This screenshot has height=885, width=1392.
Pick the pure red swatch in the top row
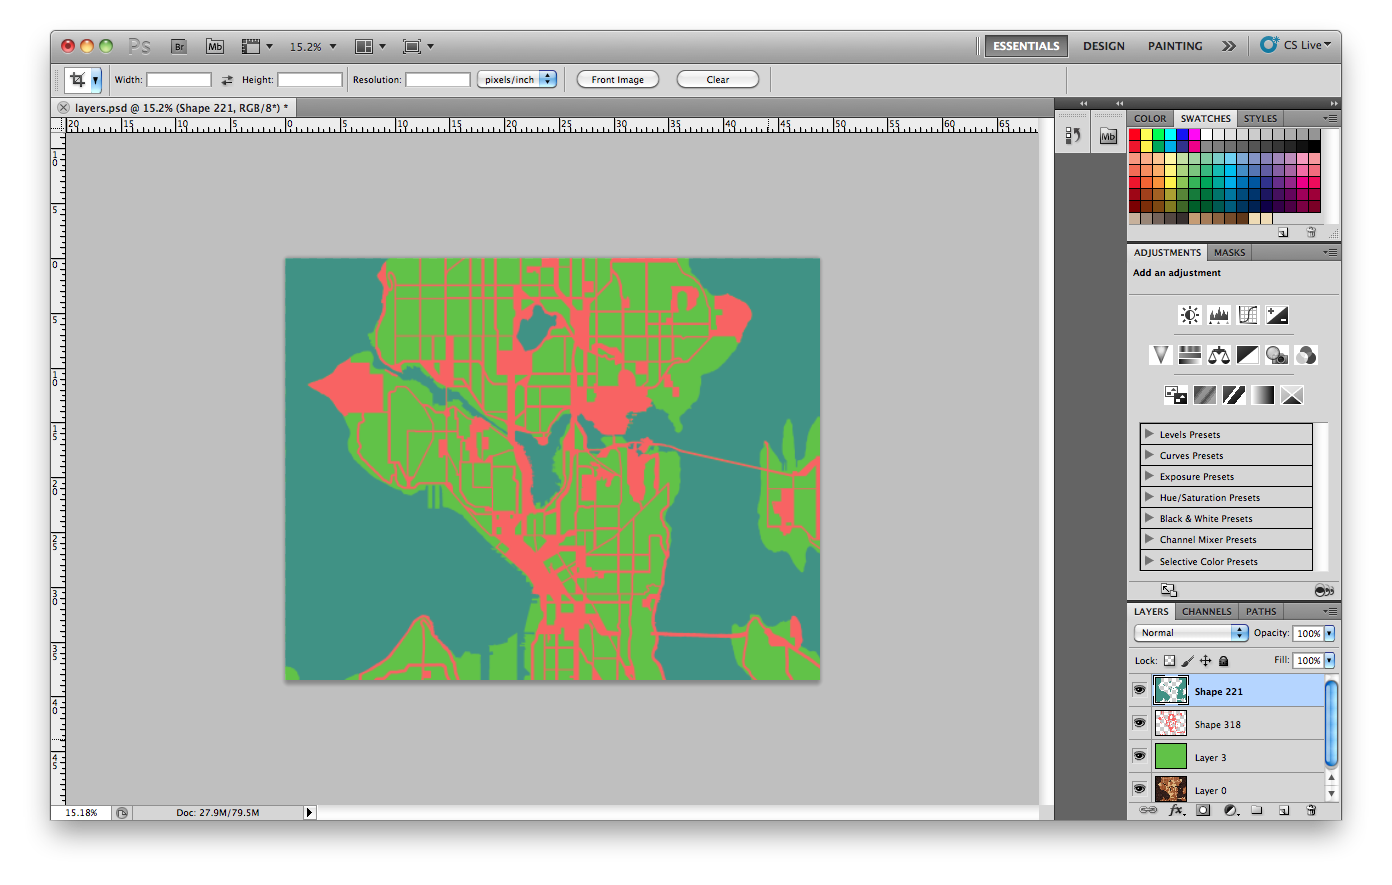[x=1135, y=135]
